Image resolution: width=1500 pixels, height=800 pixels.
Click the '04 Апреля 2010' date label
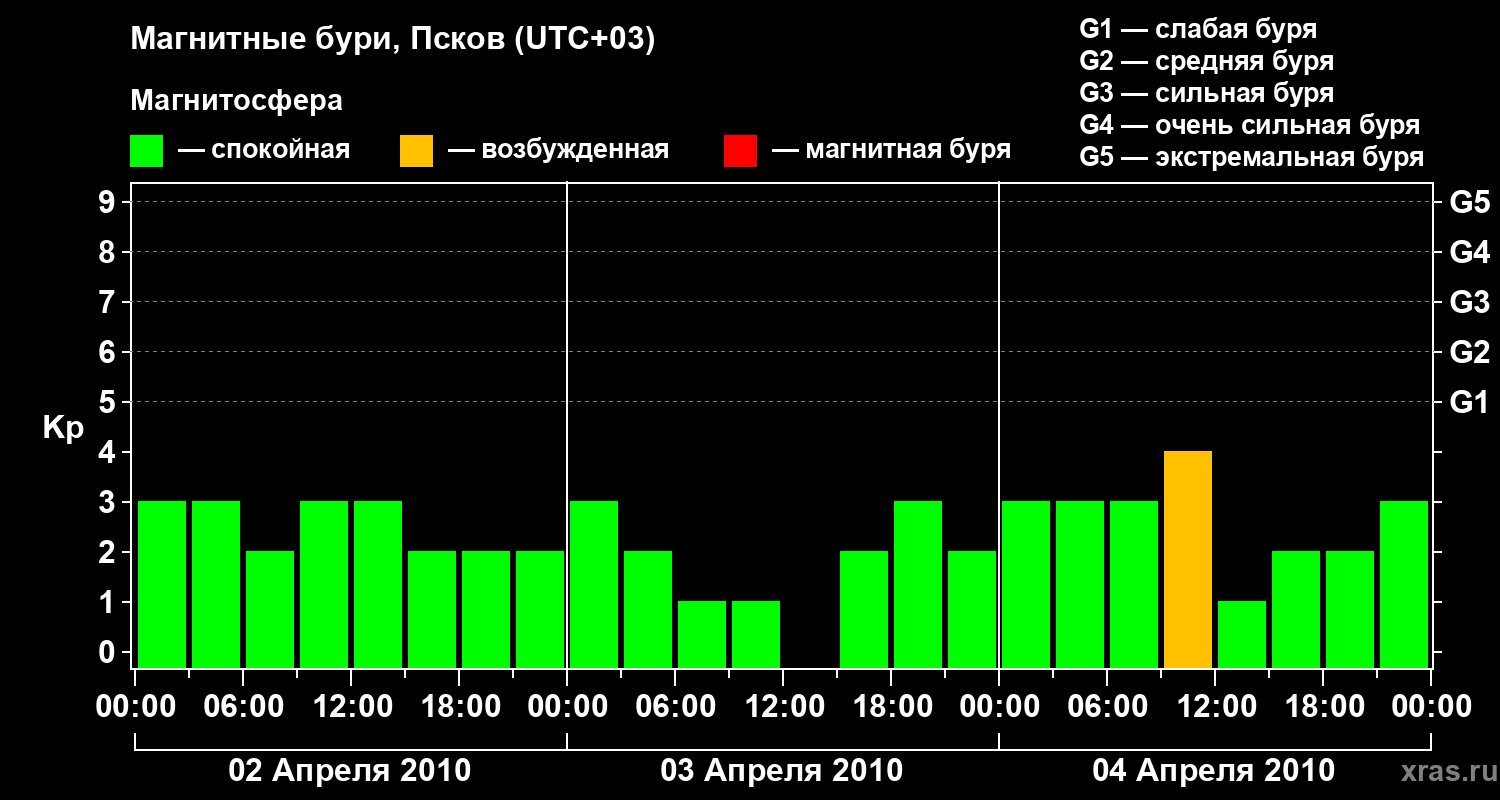click(1214, 770)
